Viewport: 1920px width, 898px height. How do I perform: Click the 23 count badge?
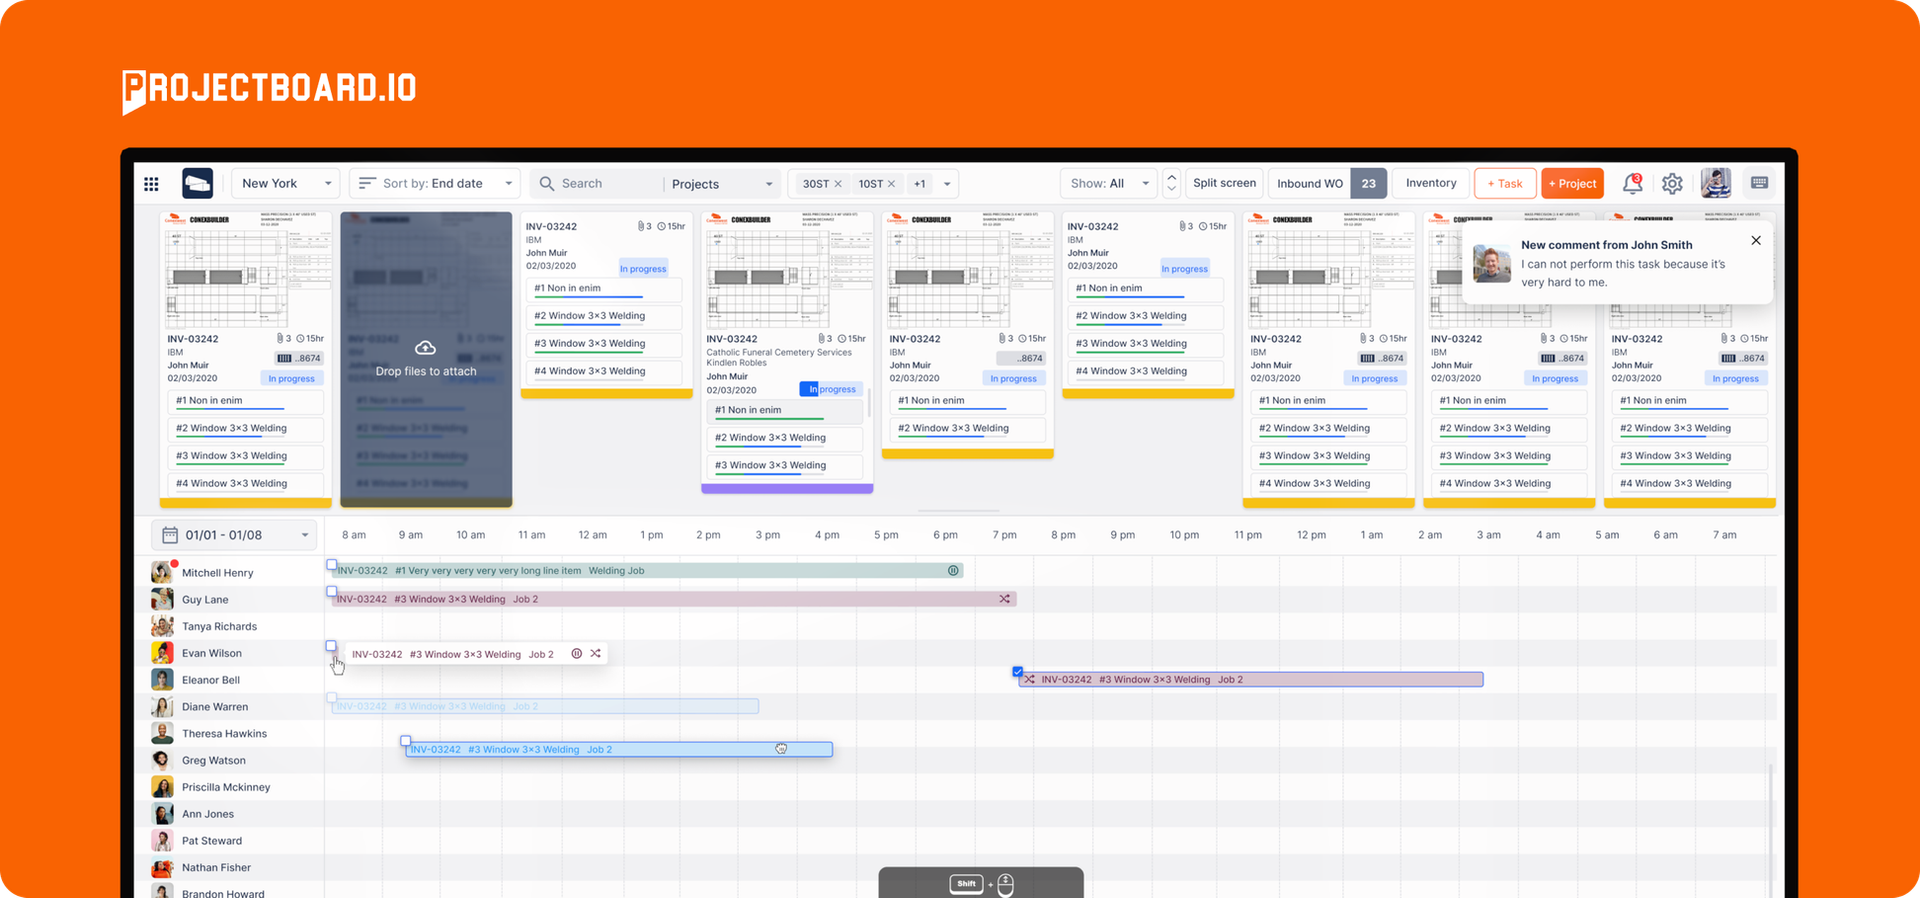(x=1369, y=184)
